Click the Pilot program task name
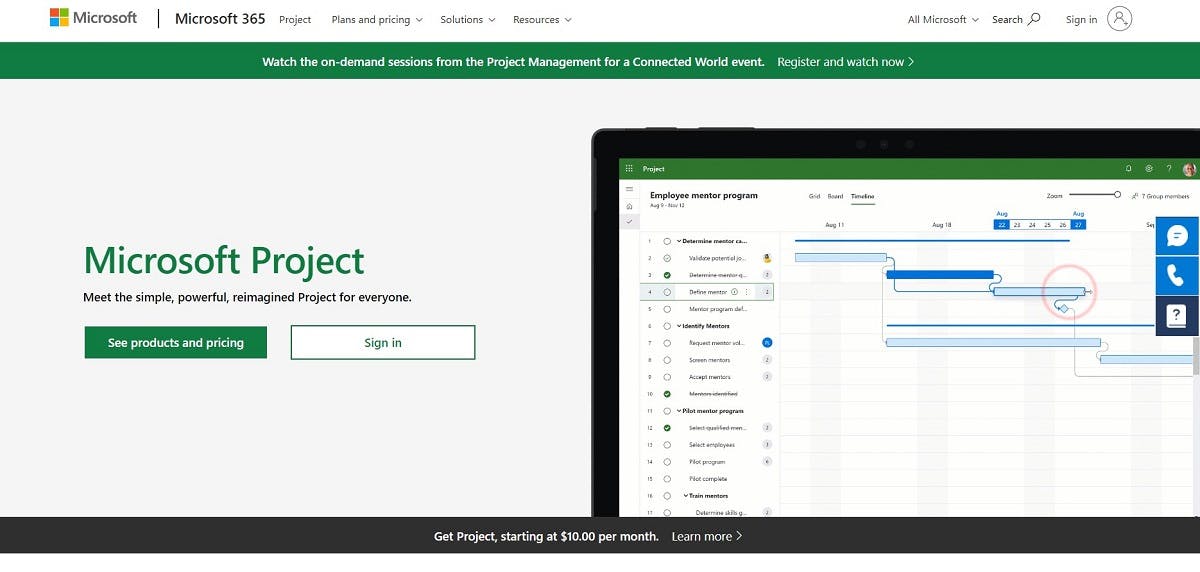Image resolution: width=1200 pixels, height=572 pixels. pos(707,462)
